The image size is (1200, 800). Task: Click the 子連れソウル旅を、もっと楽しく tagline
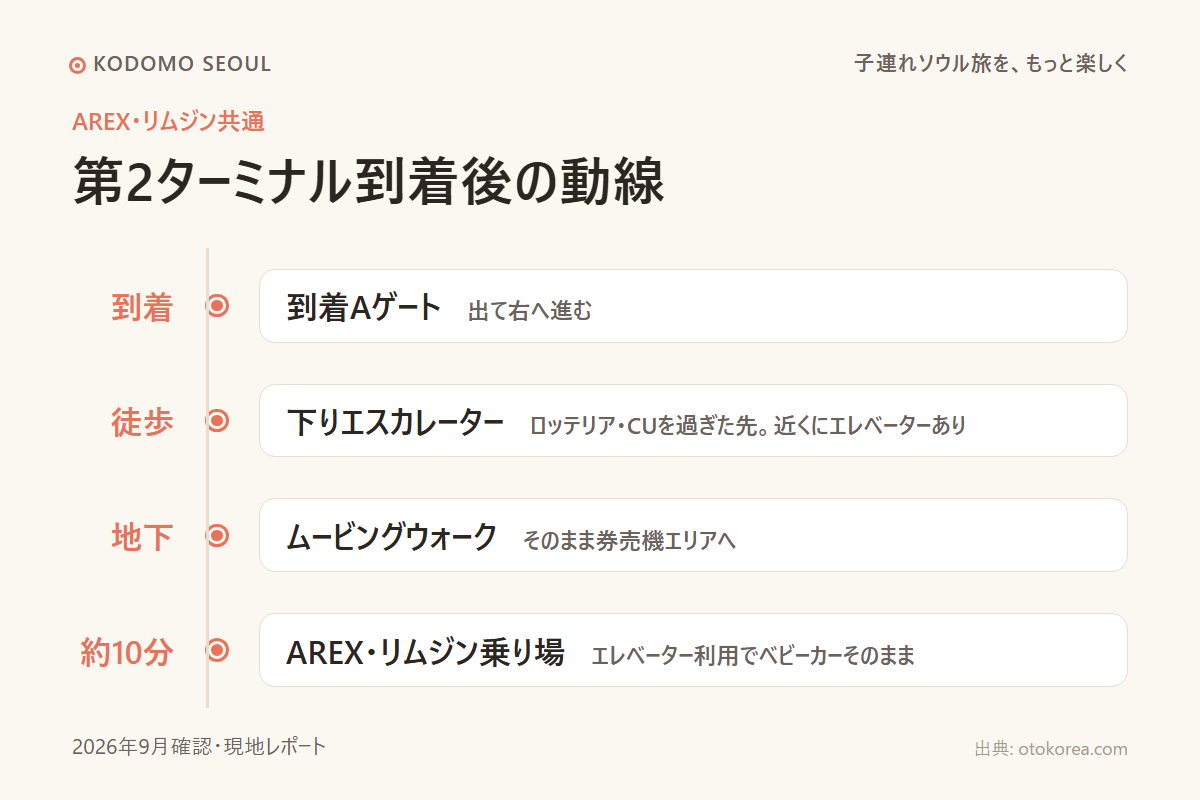coord(991,64)
